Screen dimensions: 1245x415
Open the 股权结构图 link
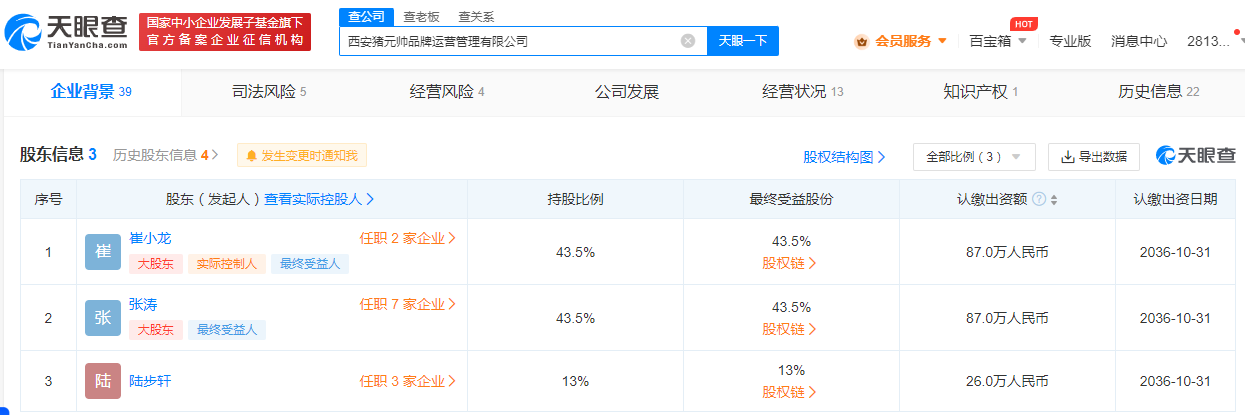coord(844,157)
